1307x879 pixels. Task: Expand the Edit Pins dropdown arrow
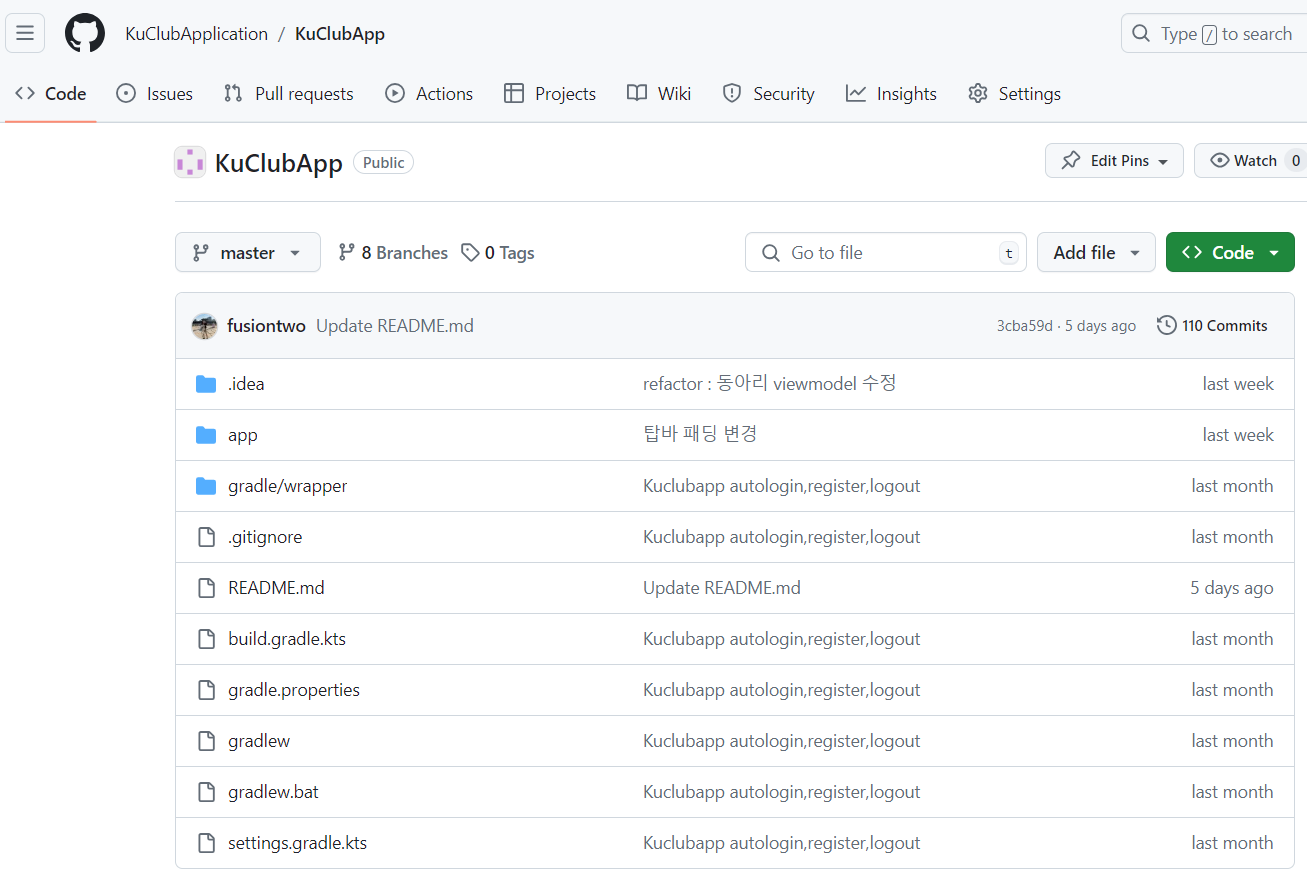pos(1163,162)
